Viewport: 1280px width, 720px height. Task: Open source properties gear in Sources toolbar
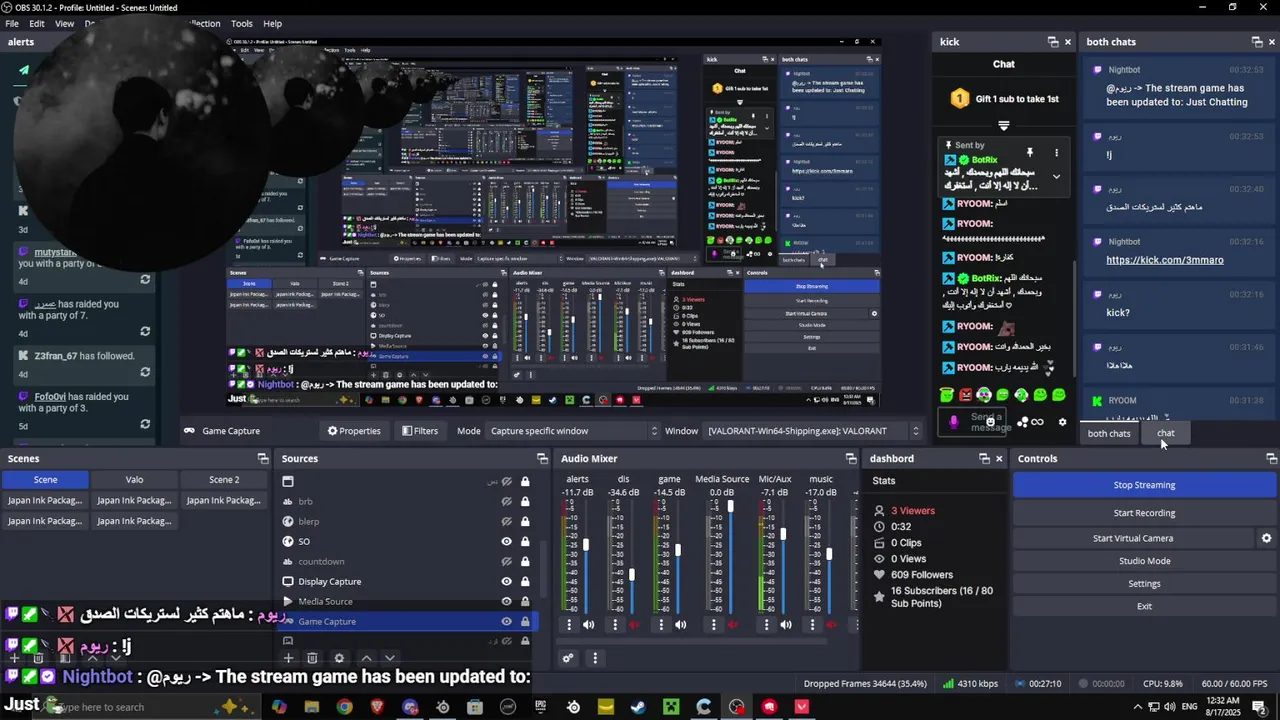pos(339,658)
